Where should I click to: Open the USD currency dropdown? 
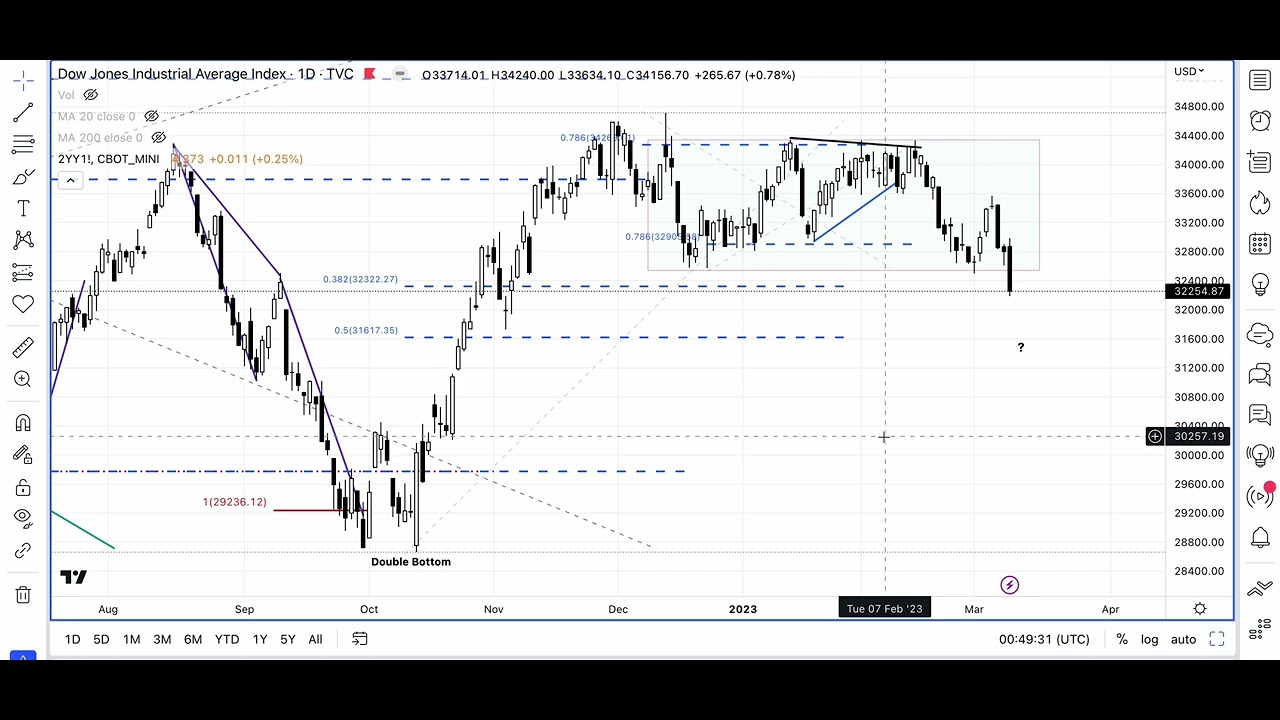click(x=1188, y=72)
